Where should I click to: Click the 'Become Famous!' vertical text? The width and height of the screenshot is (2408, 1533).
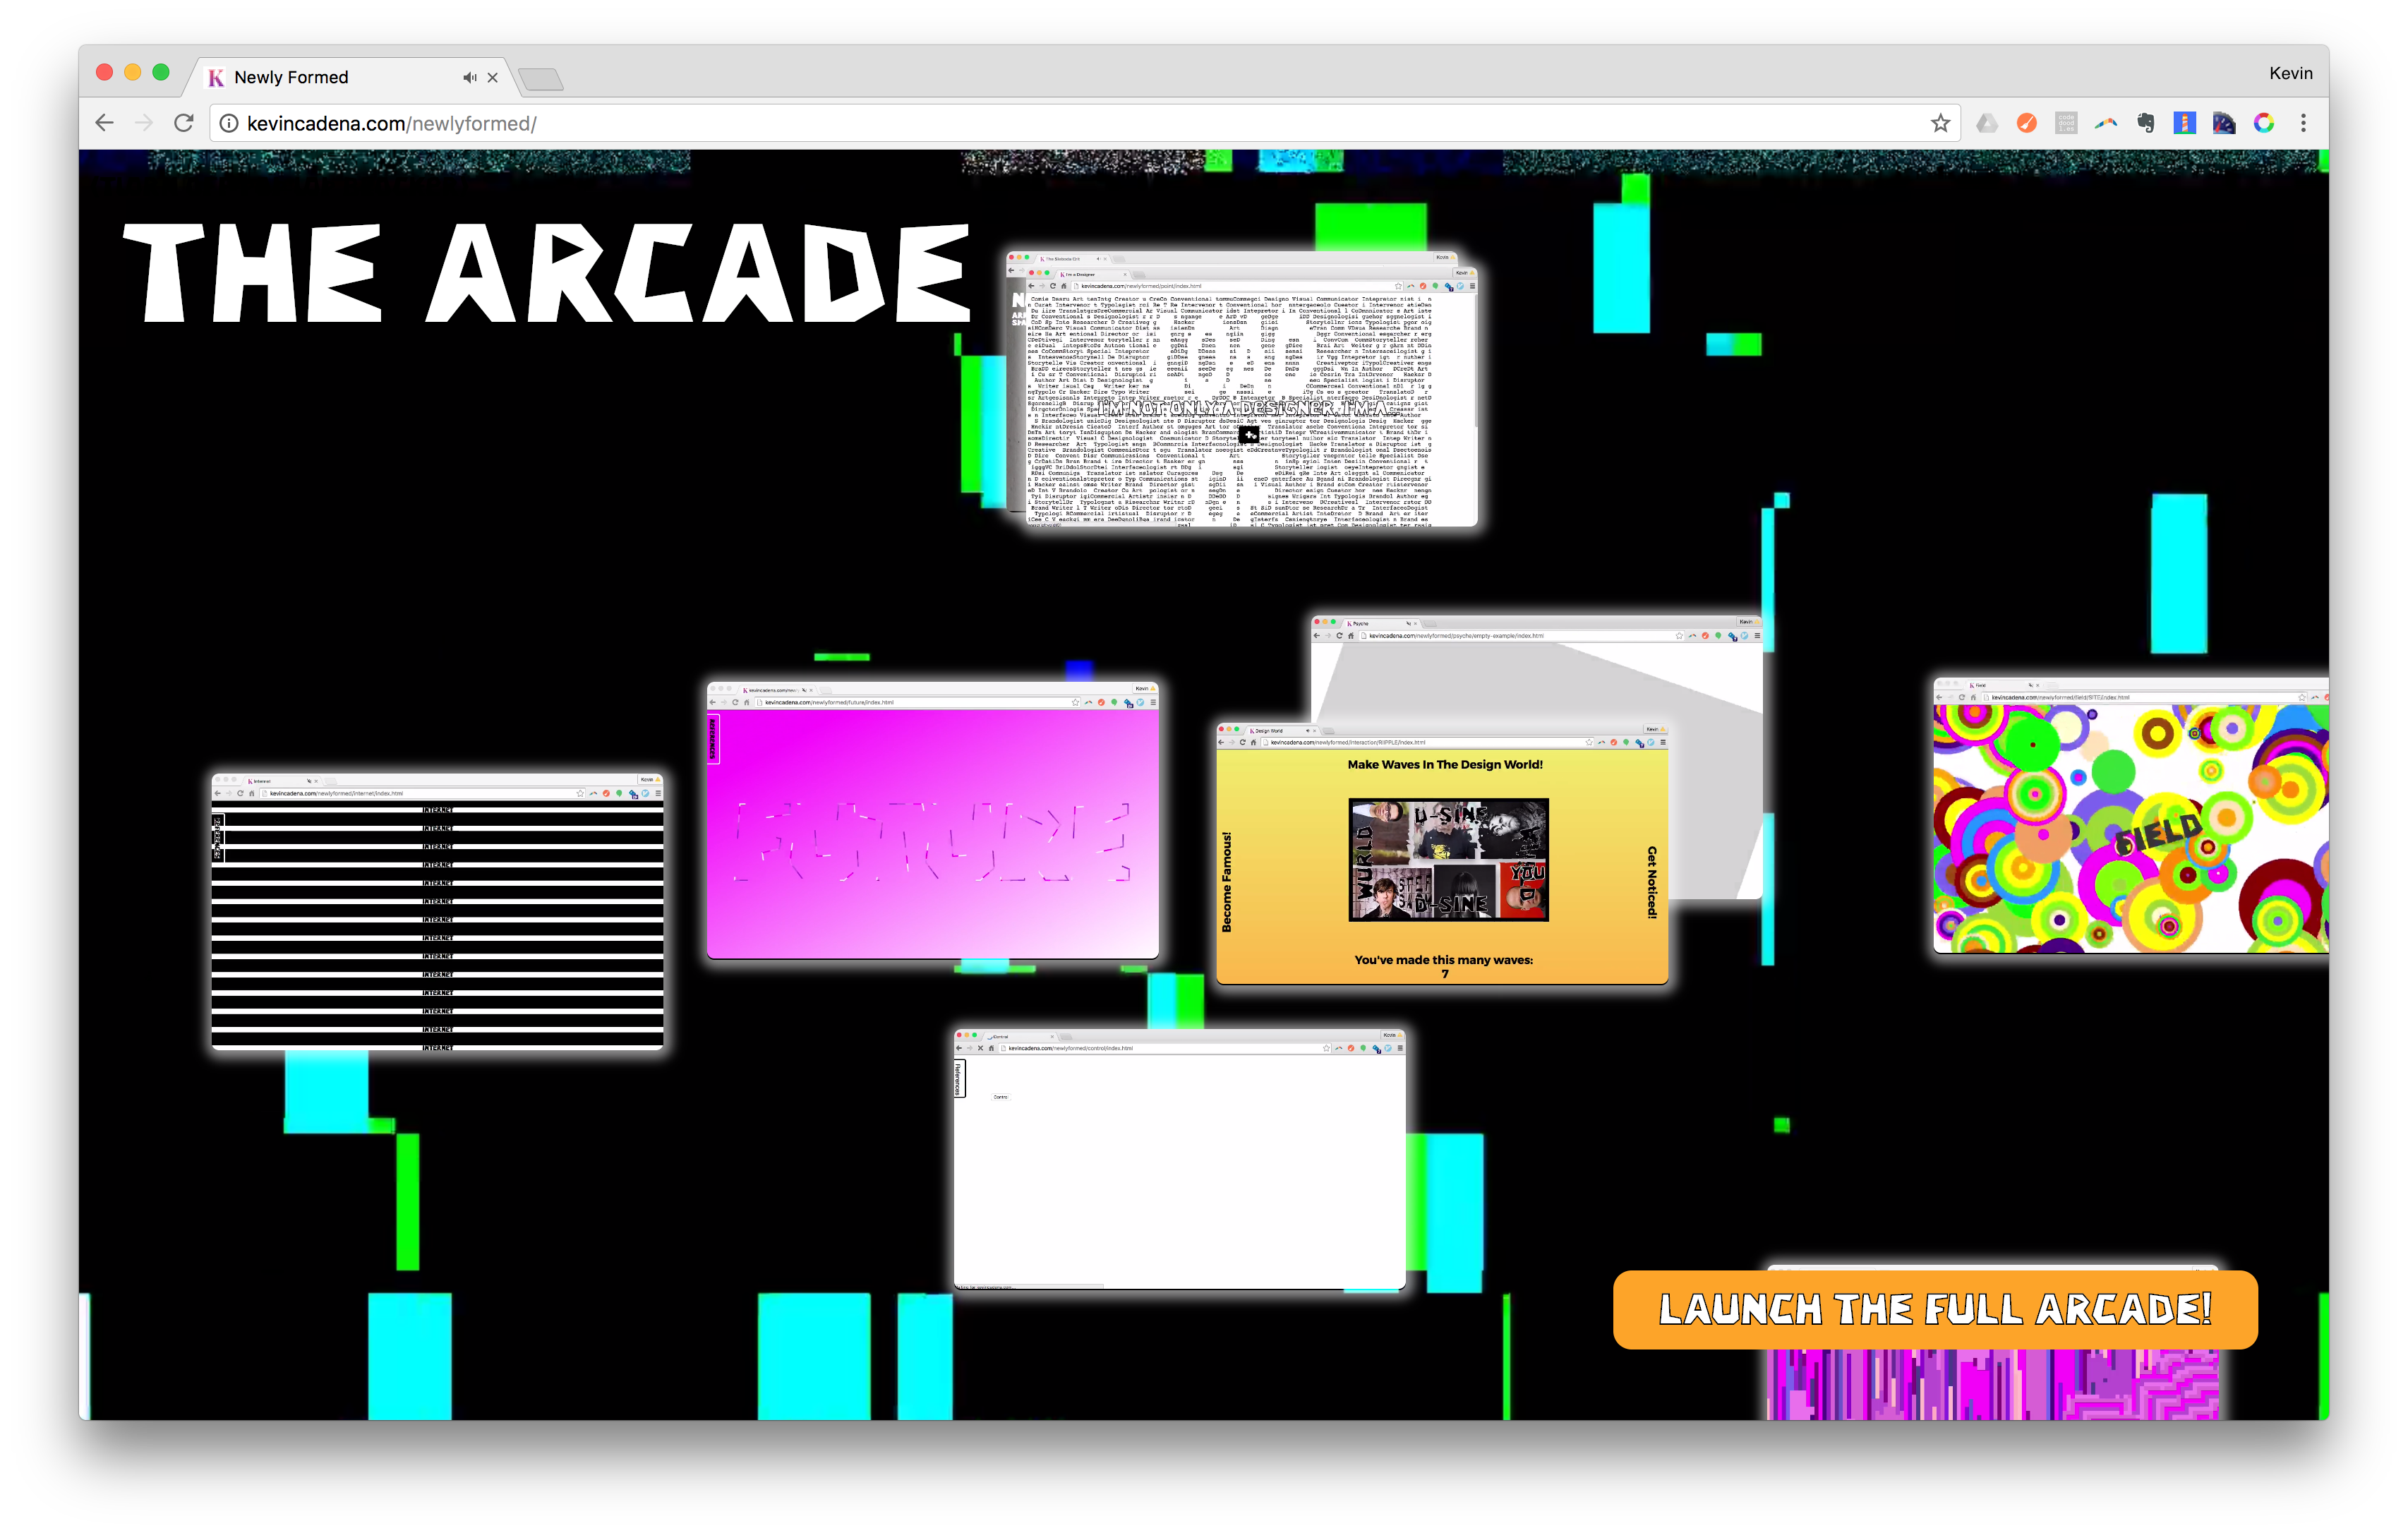(1226, 882)
